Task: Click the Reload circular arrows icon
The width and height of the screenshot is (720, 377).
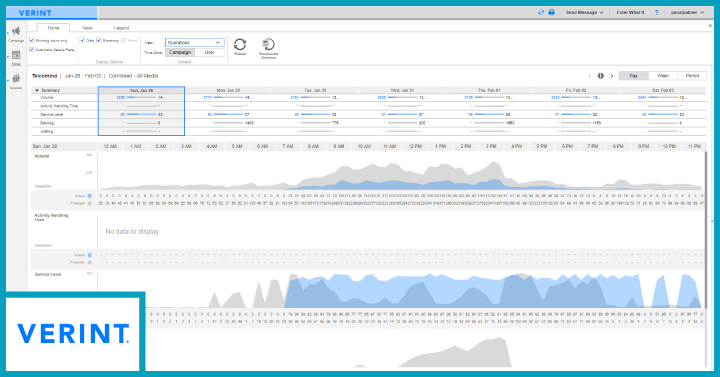Action: [240, 45]
